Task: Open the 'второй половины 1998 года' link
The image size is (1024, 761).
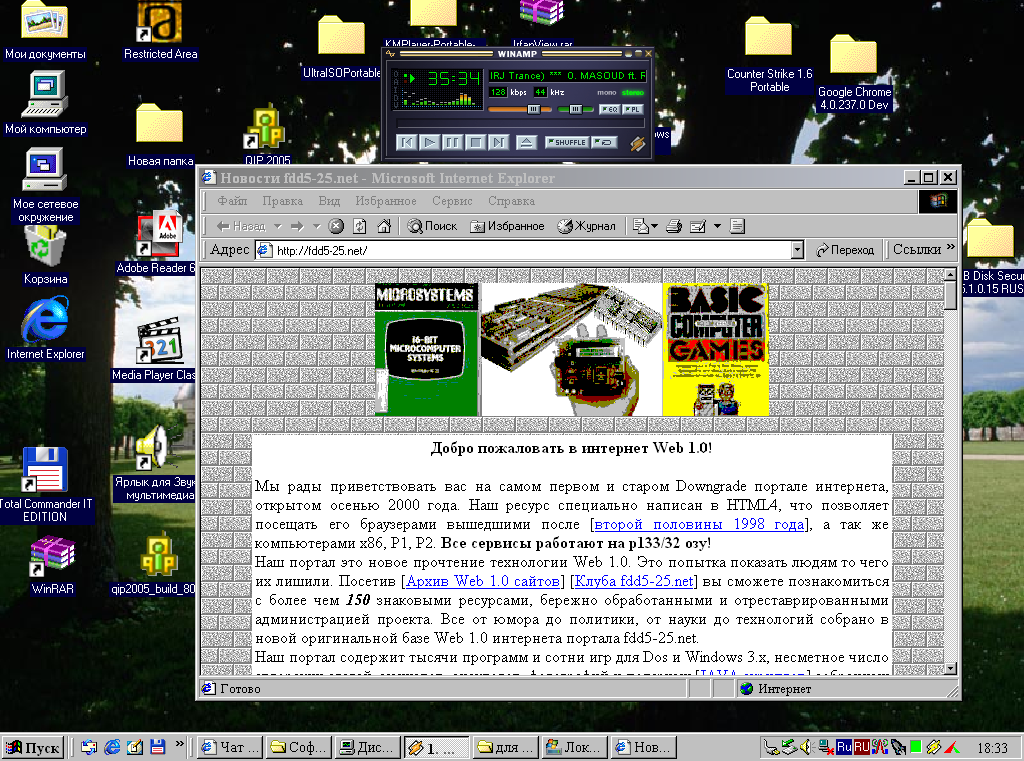Action: tap(699, 525)
